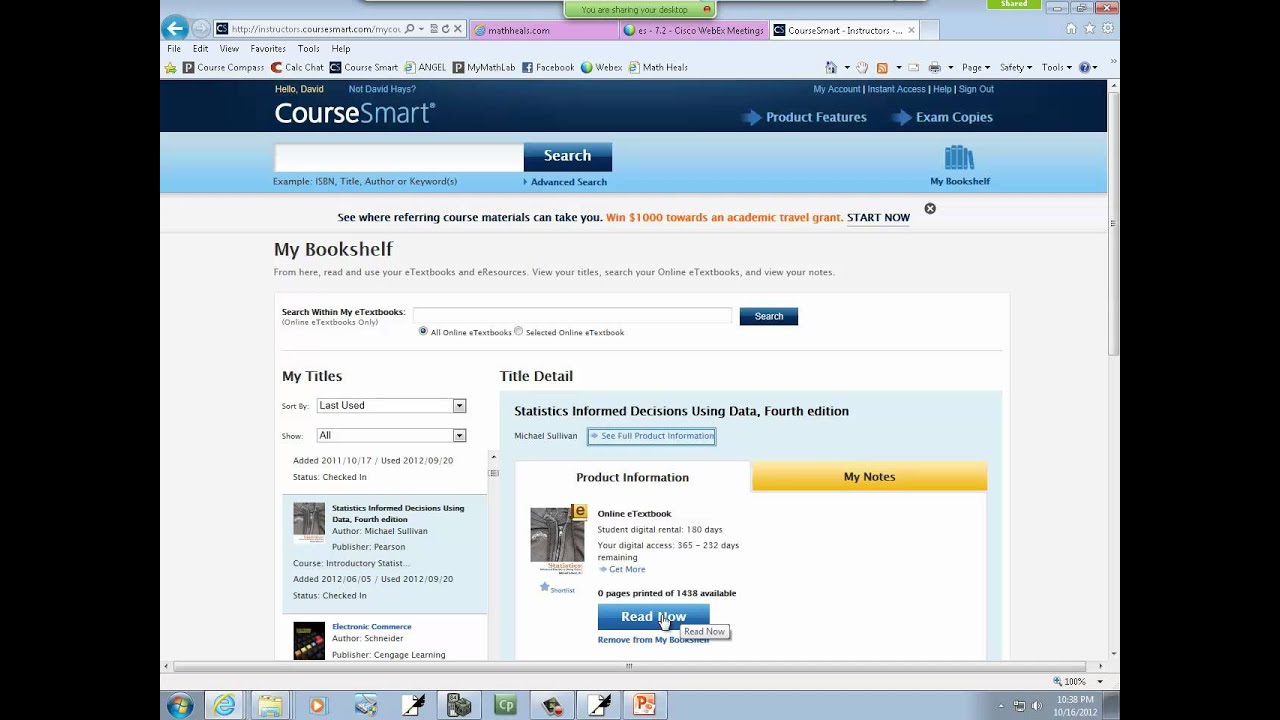Open the Electronic Commerce title
1280x720 pixels.
(371, 627)
